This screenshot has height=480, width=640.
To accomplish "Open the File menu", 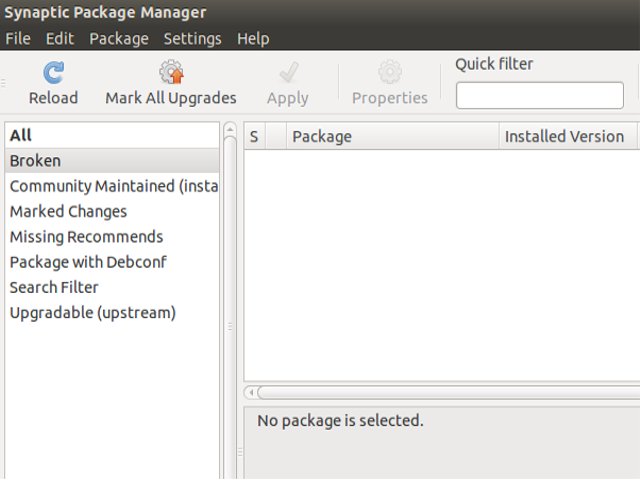I will [x=18, y=39].
